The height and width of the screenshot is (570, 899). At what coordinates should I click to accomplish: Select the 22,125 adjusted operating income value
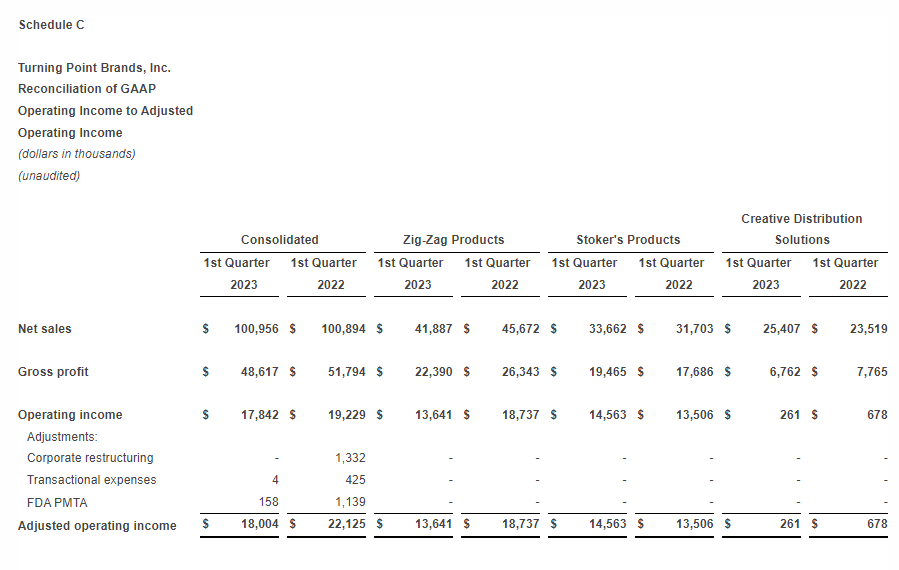click(x=342, y=526)
